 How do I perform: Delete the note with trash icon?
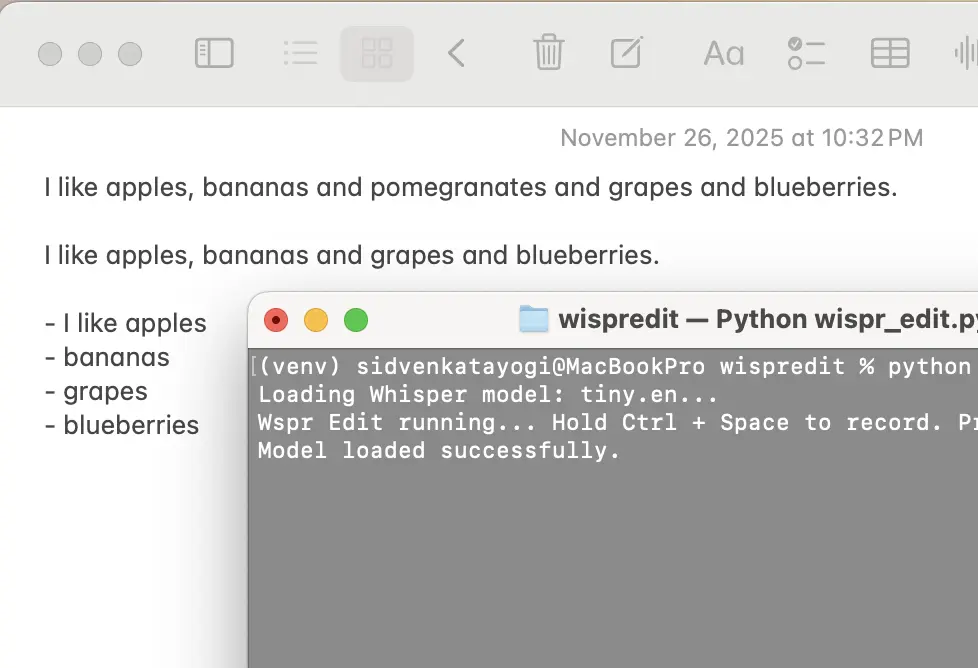(x=548, y=53)
